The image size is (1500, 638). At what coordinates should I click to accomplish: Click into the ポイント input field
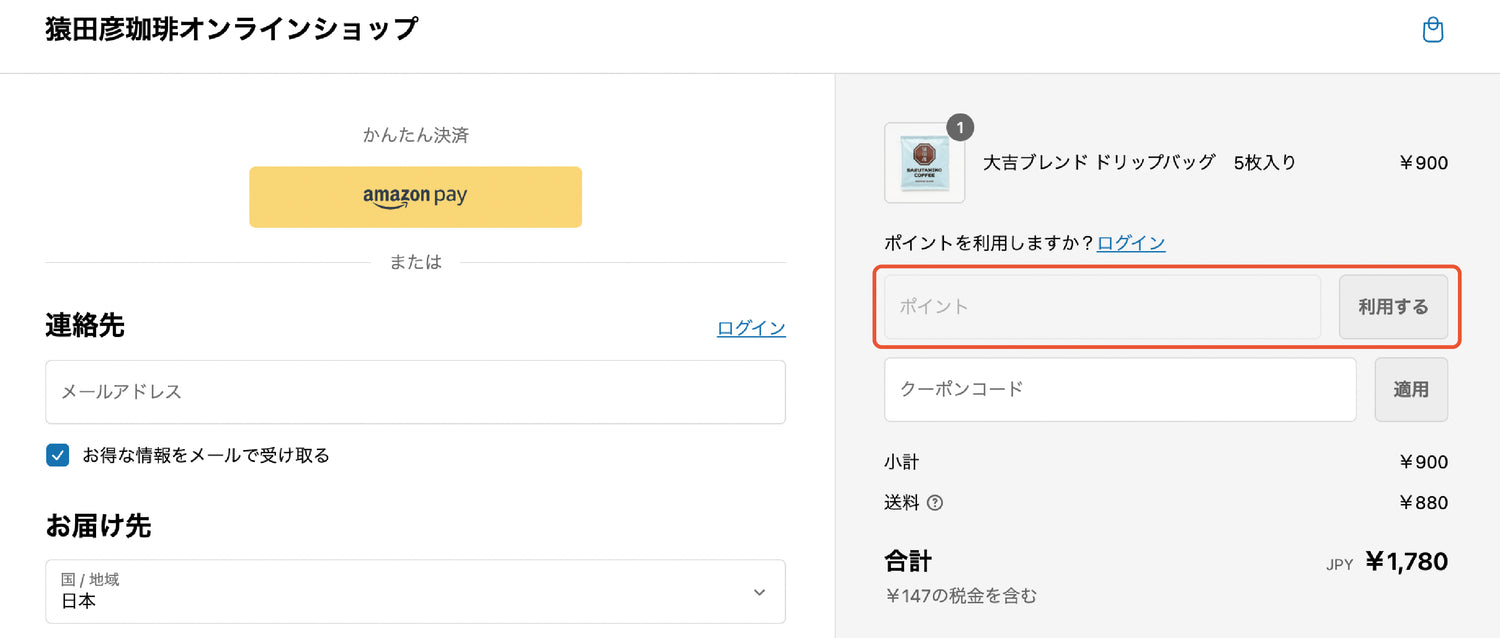point(1102,307)
